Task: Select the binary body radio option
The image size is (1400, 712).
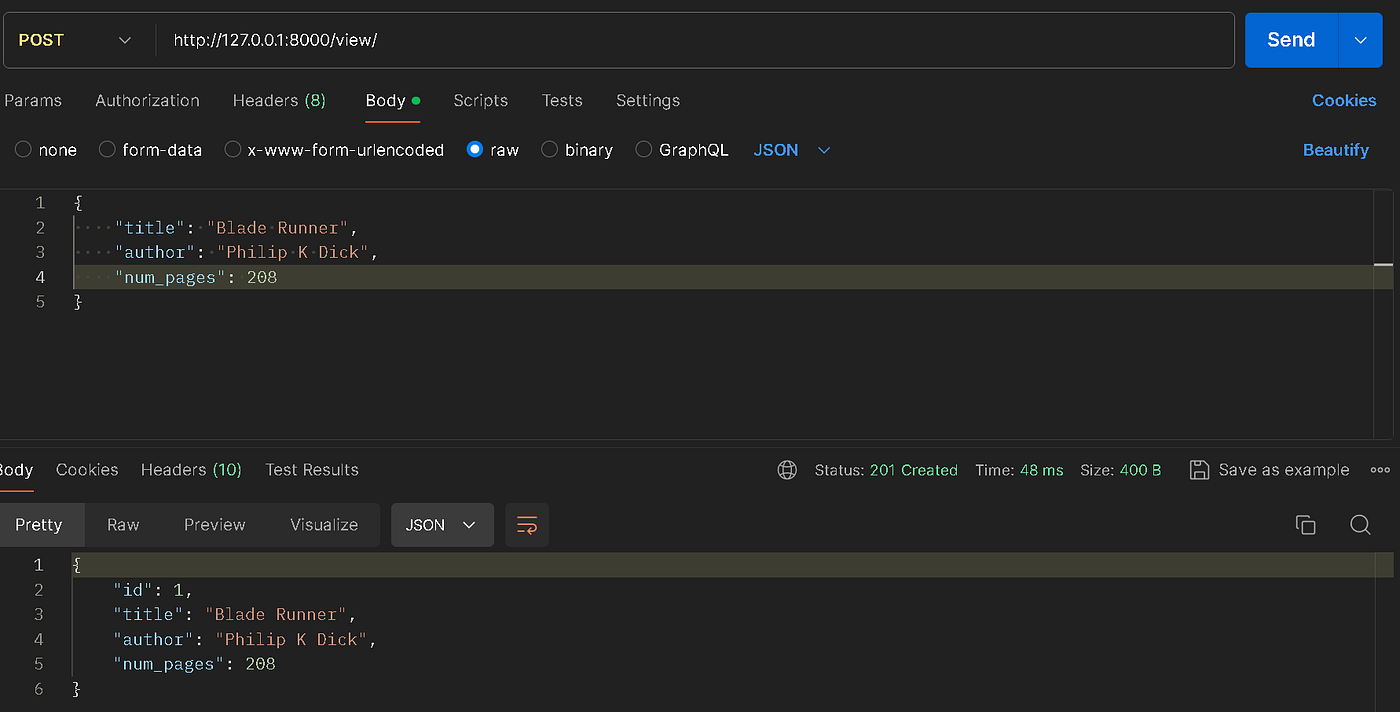Action: (550, 150)
